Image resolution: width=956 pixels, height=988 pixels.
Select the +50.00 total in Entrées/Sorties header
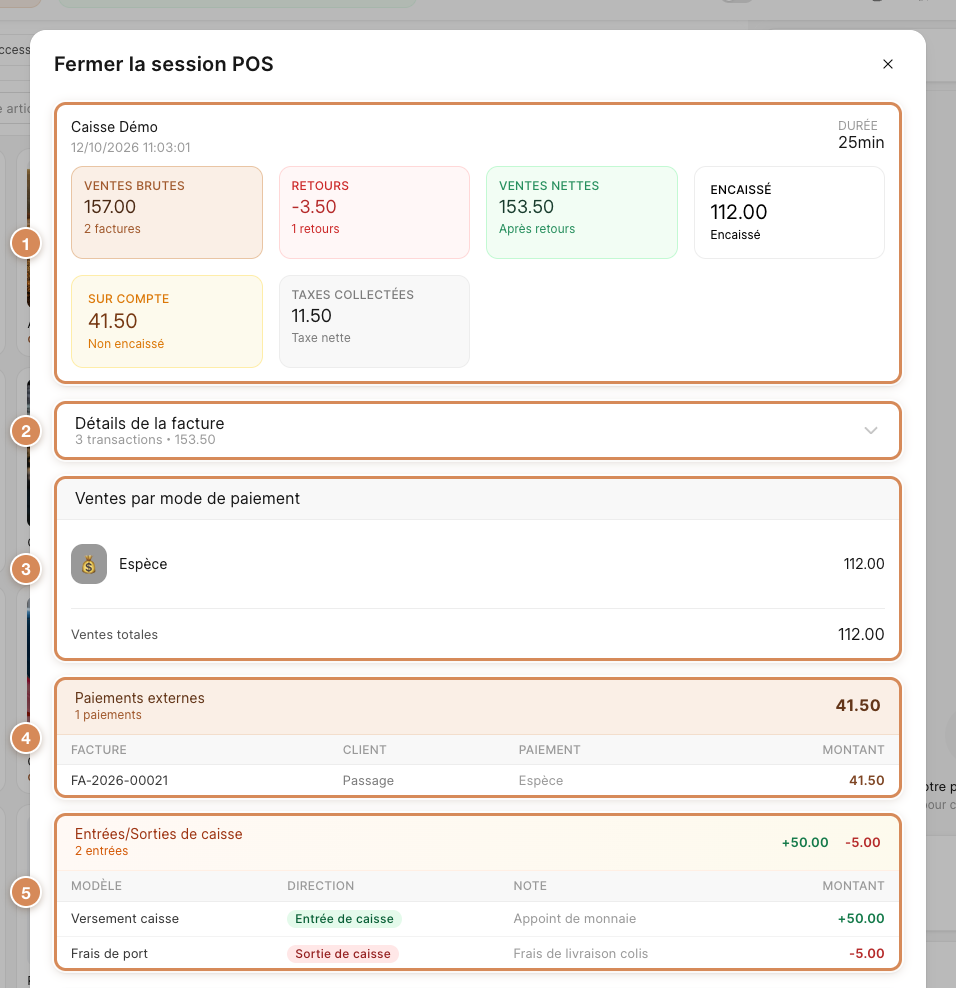(x=805, y=843)
